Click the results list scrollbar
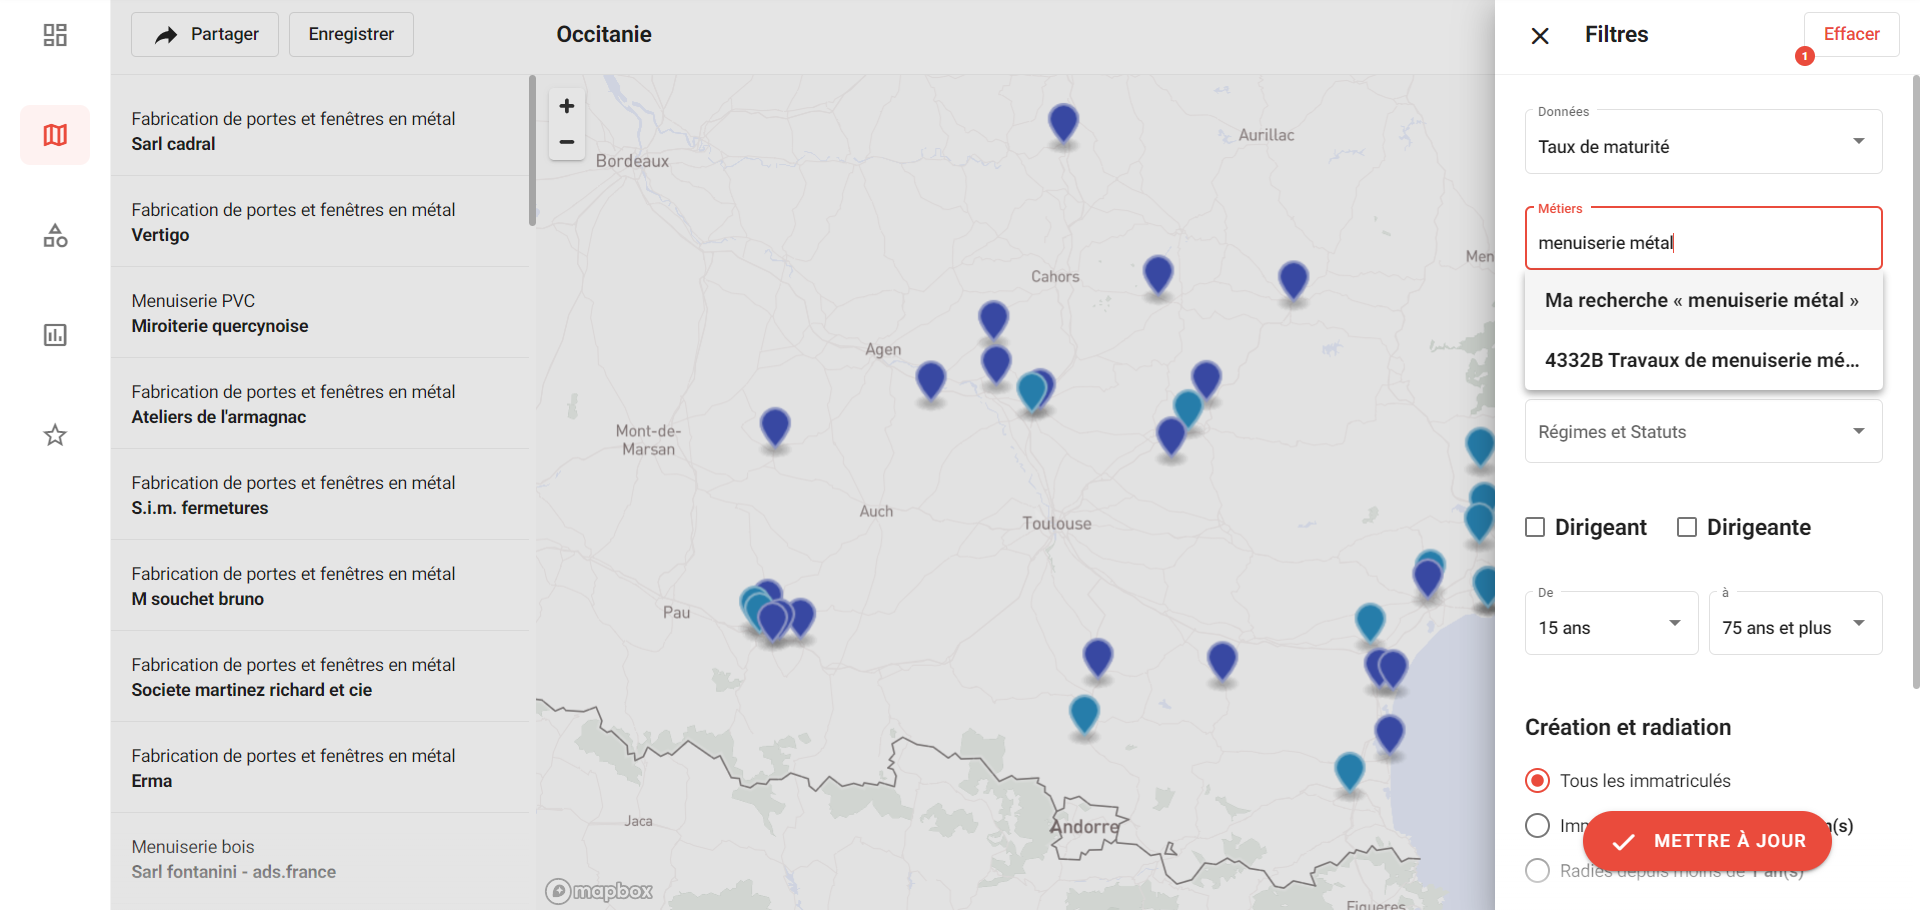The width and height of the screenshot is (1920, 910). (x=532, y=150)
